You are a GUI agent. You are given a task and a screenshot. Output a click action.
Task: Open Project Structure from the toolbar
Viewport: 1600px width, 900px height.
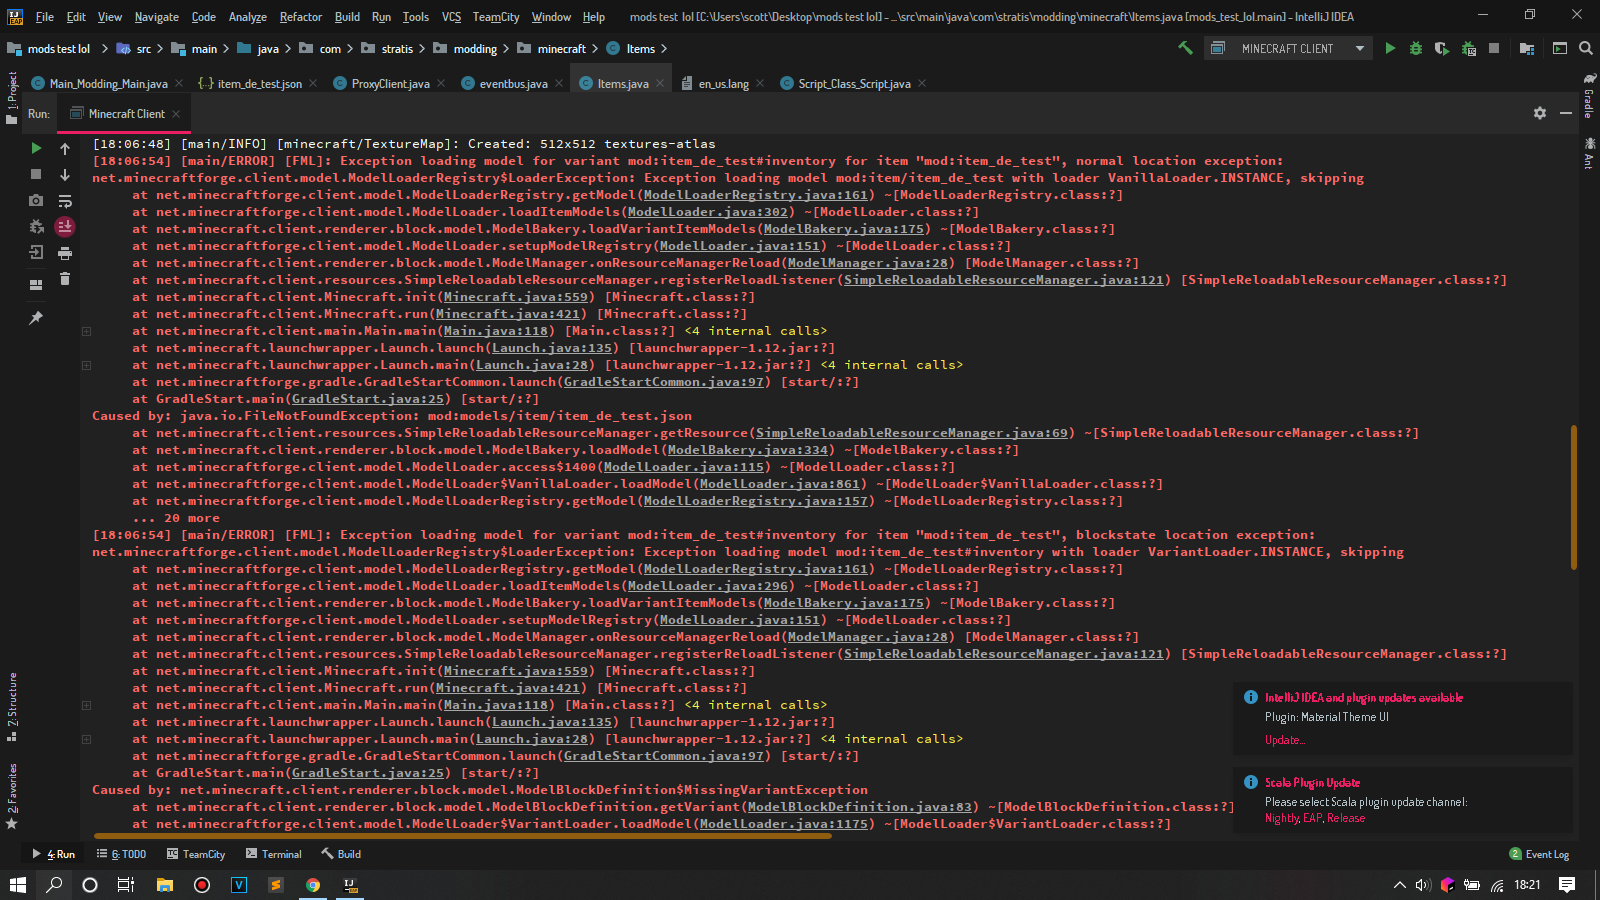(1527, 48)
